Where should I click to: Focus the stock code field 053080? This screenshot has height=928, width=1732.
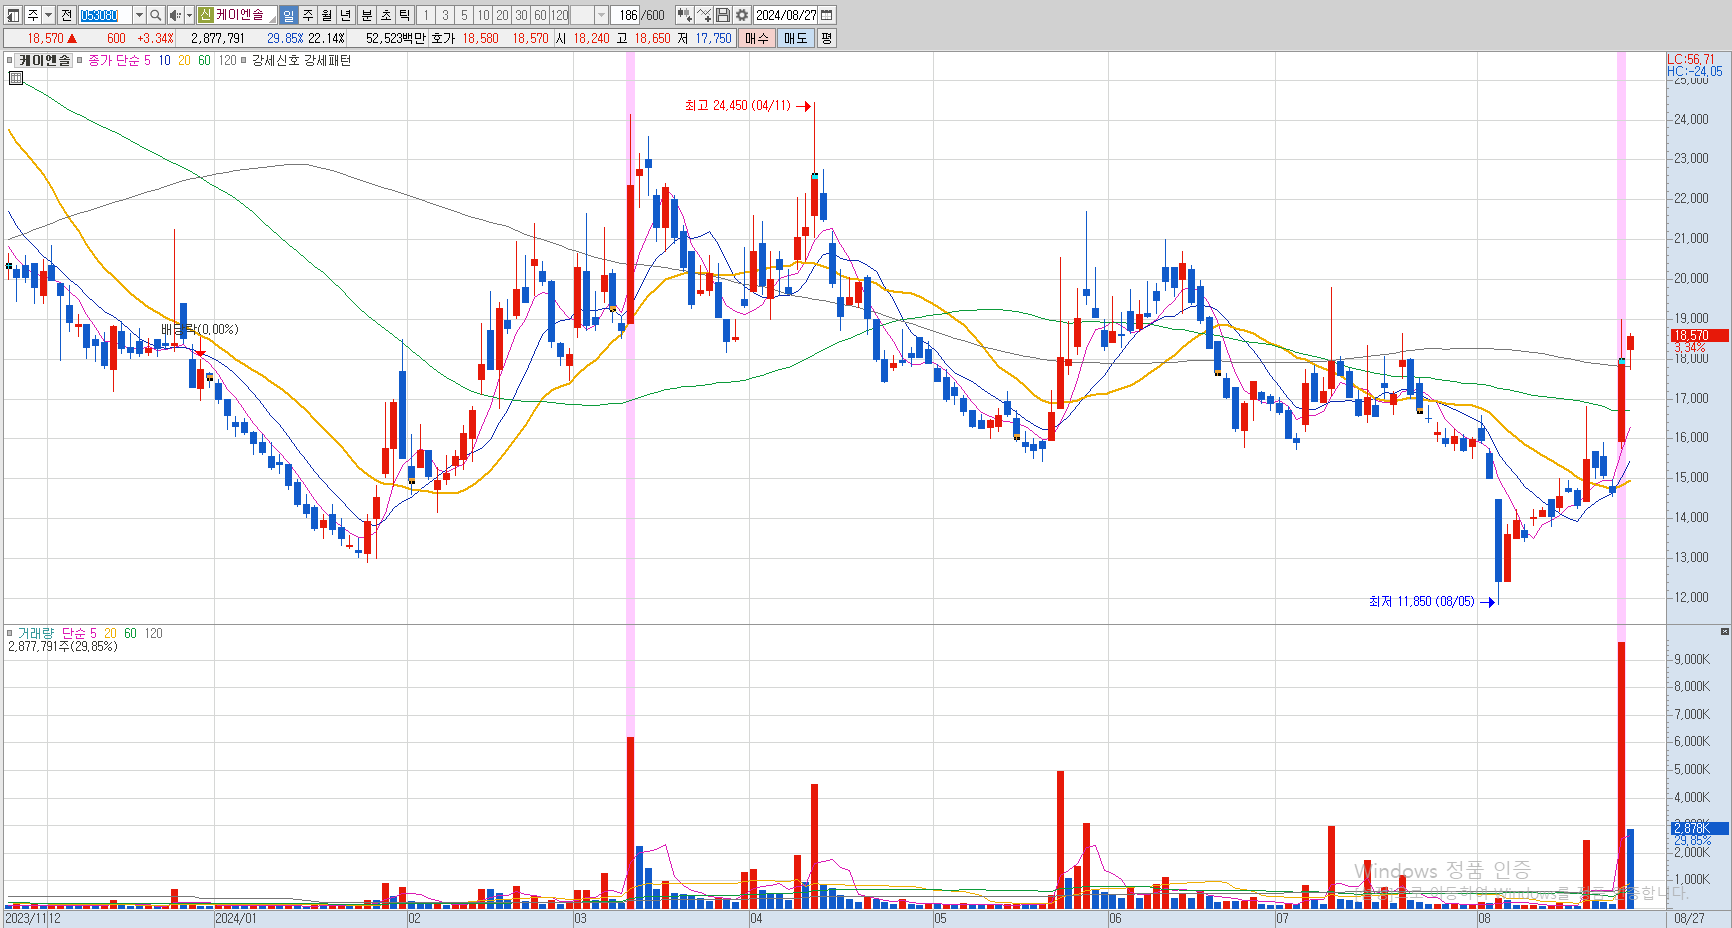104,15
